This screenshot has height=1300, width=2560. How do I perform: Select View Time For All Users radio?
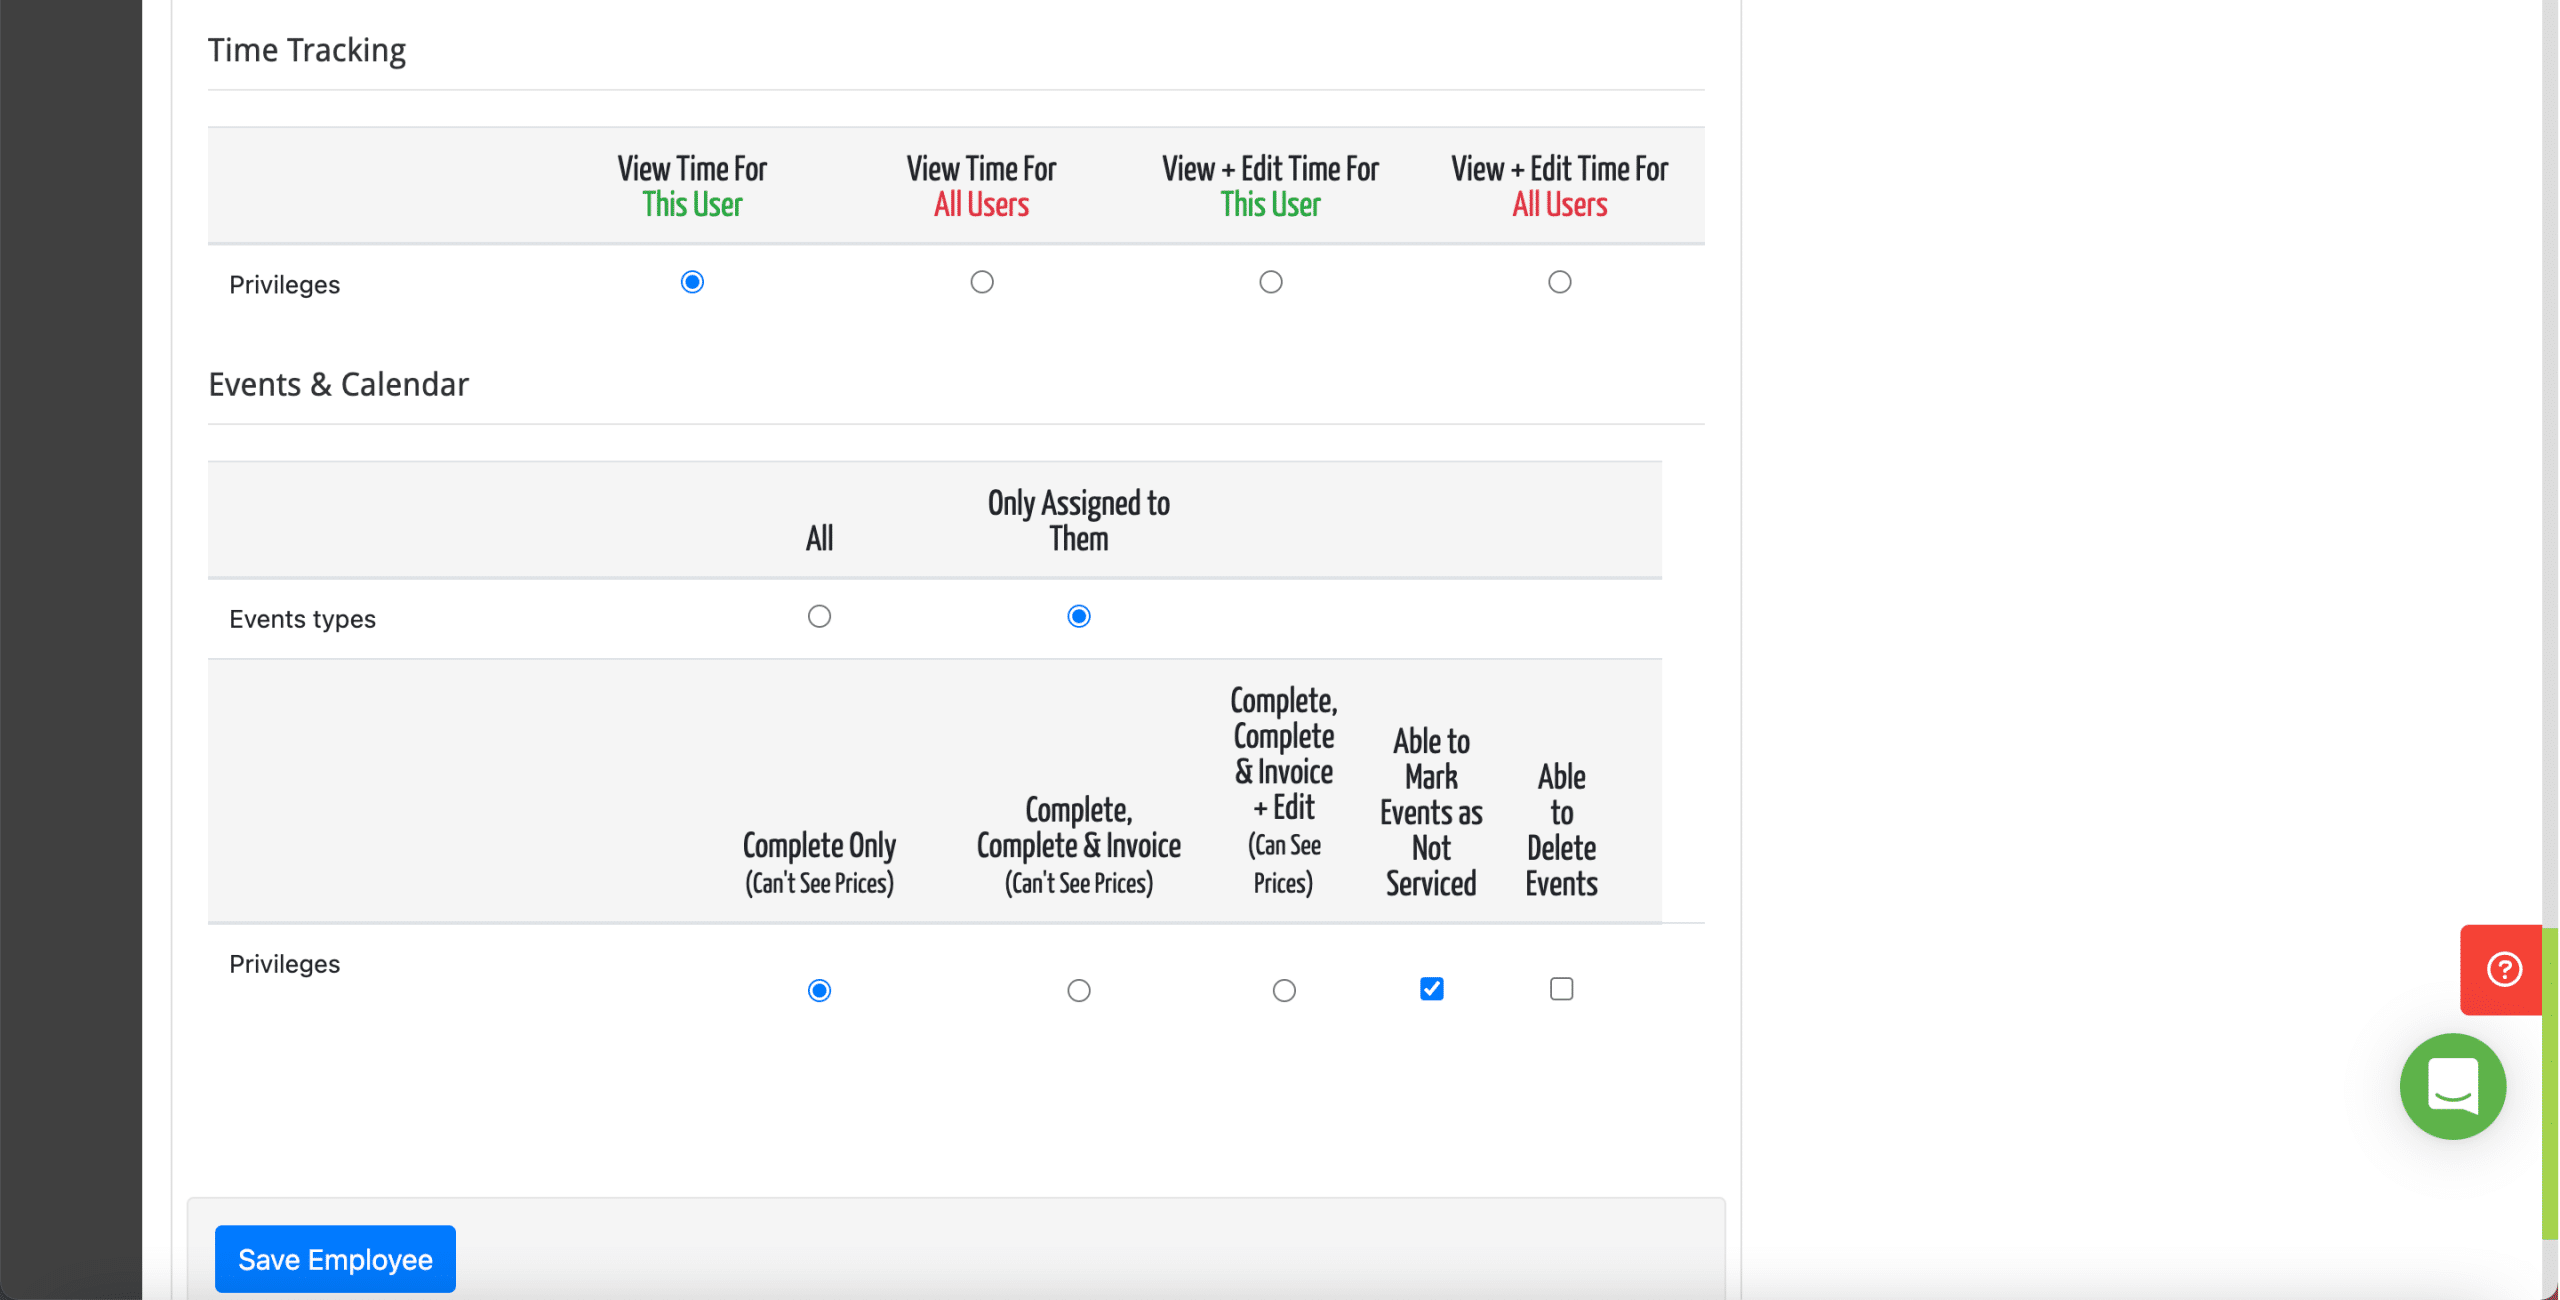[x=982, y=282]
